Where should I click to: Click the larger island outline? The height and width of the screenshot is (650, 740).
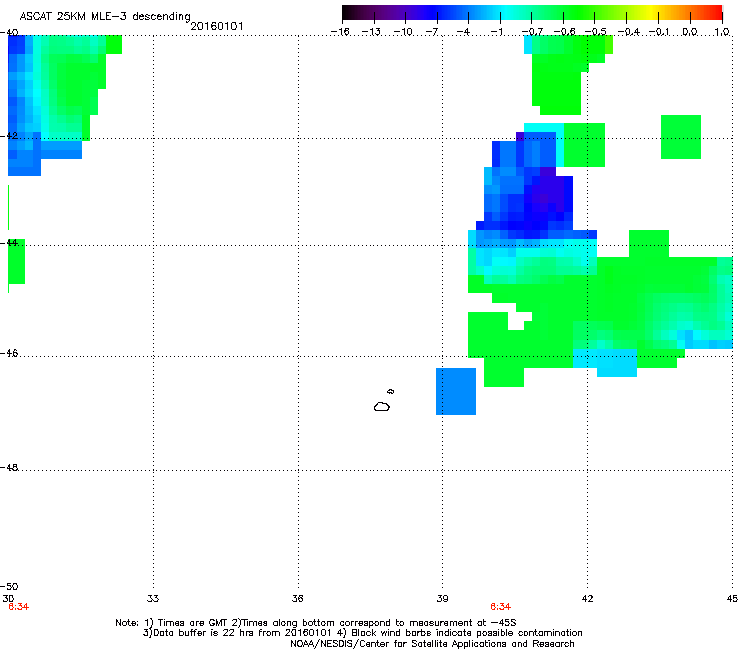382,406
